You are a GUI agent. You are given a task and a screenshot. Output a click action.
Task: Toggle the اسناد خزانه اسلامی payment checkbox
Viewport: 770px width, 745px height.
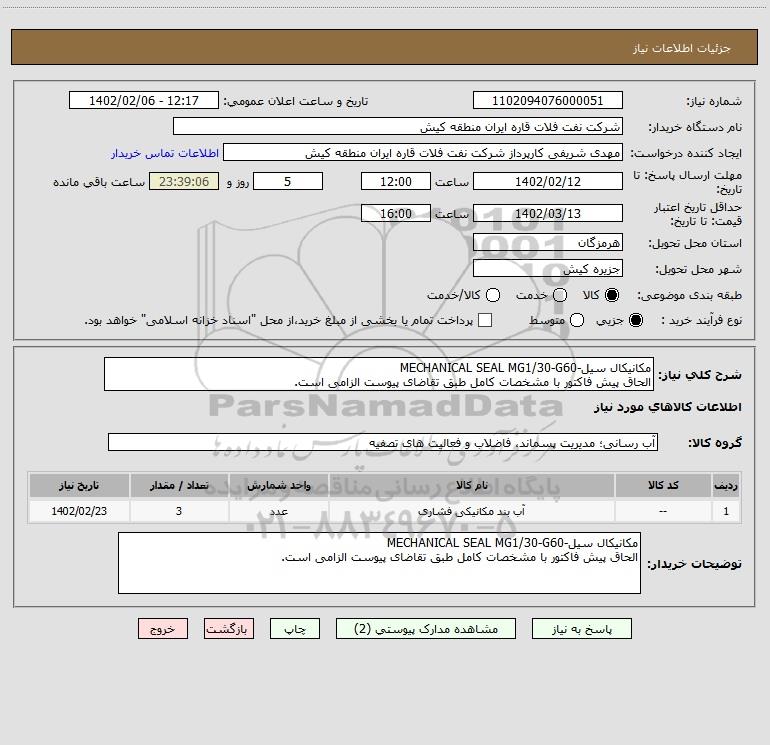[x=485, y=320]
